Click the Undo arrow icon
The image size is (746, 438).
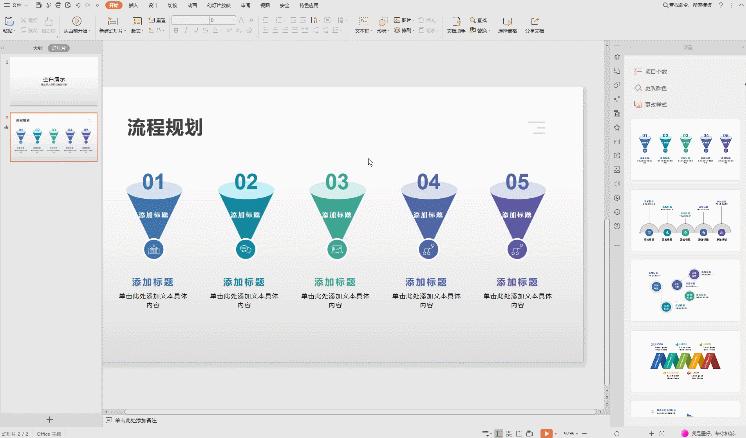point(78,5)
